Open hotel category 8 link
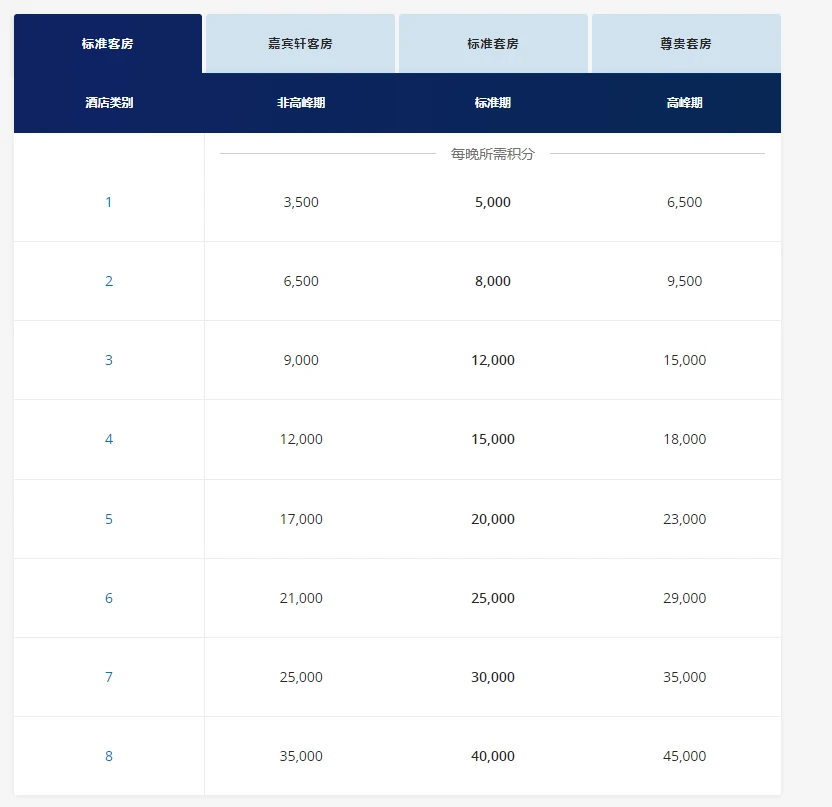 pos(109,756)
